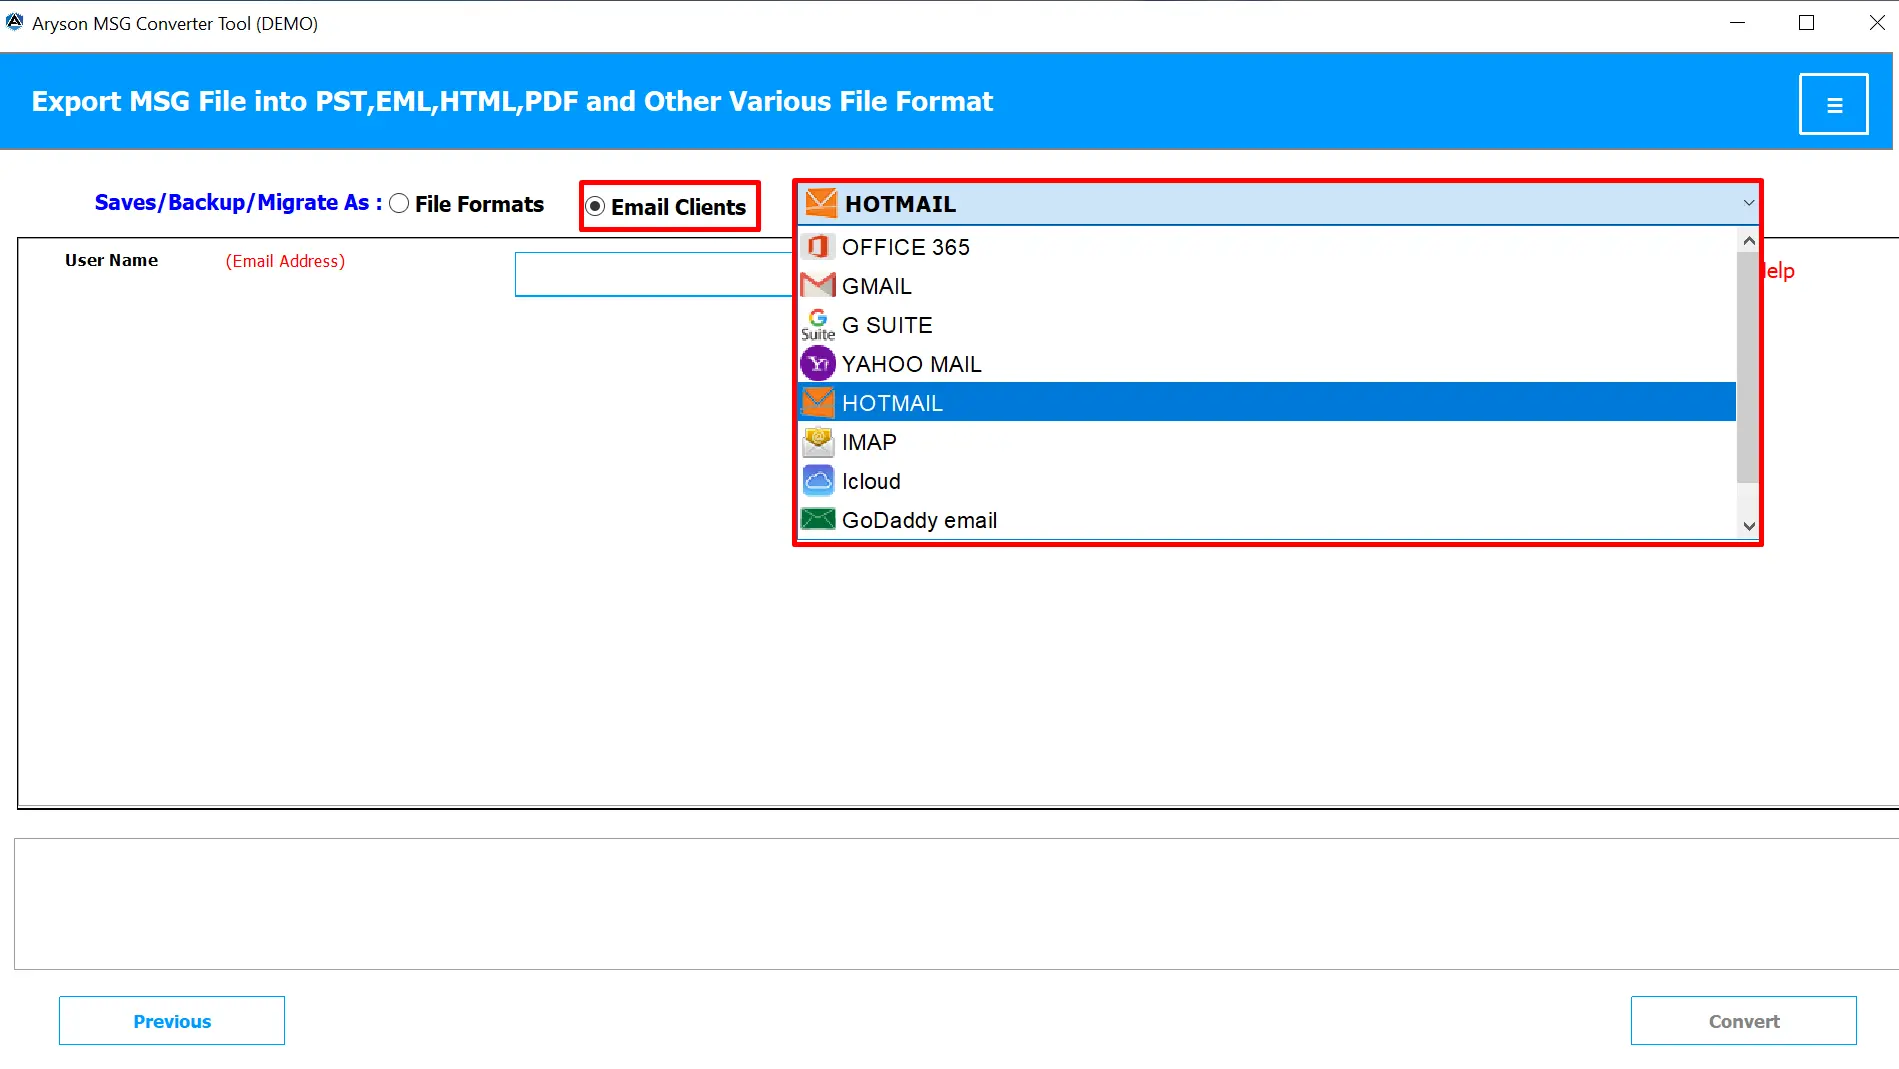Screen dimensions: 1899x1069
Task: Choose IMAP from the list
Action: click(x=1267, y=442)
